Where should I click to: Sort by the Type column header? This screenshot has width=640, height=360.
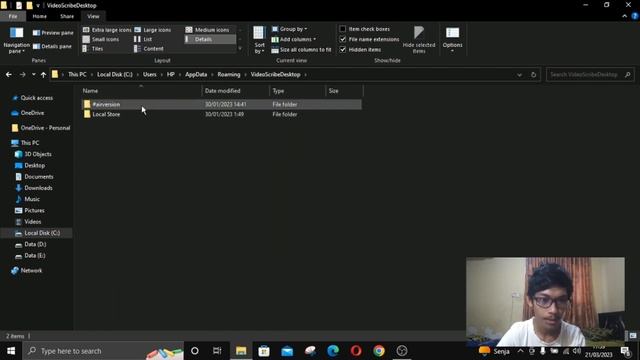[298, 91]
